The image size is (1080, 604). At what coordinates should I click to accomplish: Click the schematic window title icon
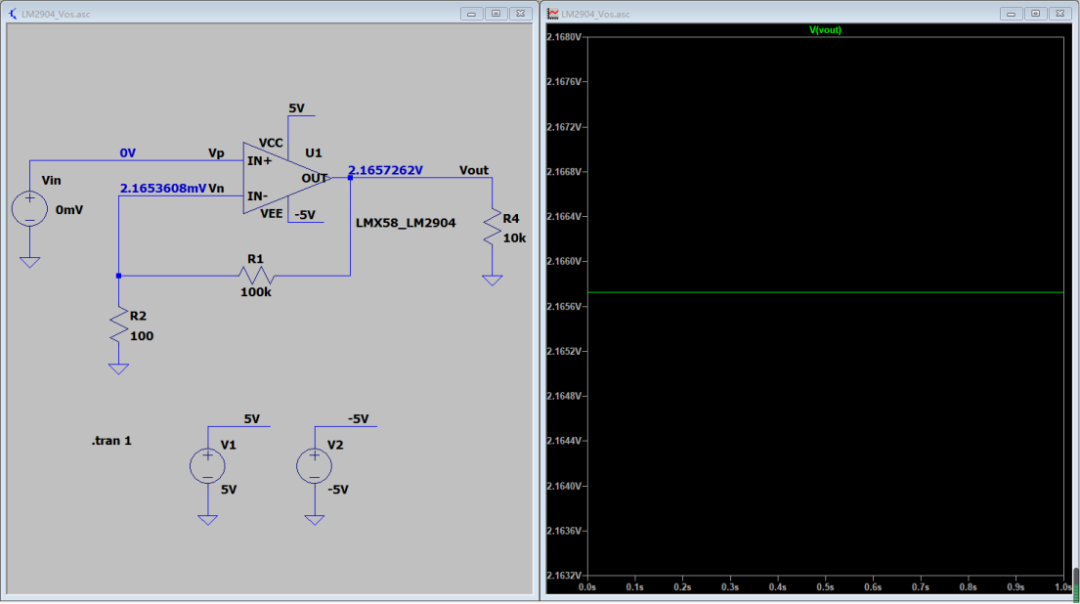tap(12, 14)
